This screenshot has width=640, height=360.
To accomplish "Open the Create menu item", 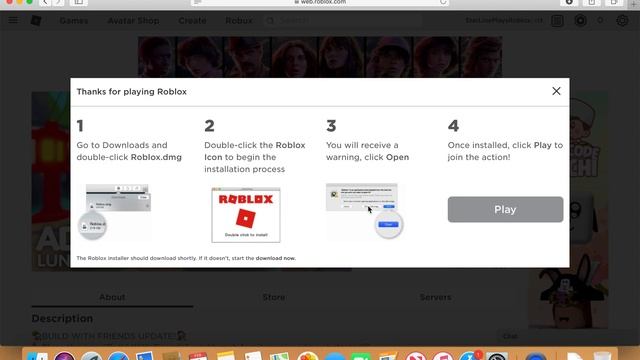I will (192, 20).
